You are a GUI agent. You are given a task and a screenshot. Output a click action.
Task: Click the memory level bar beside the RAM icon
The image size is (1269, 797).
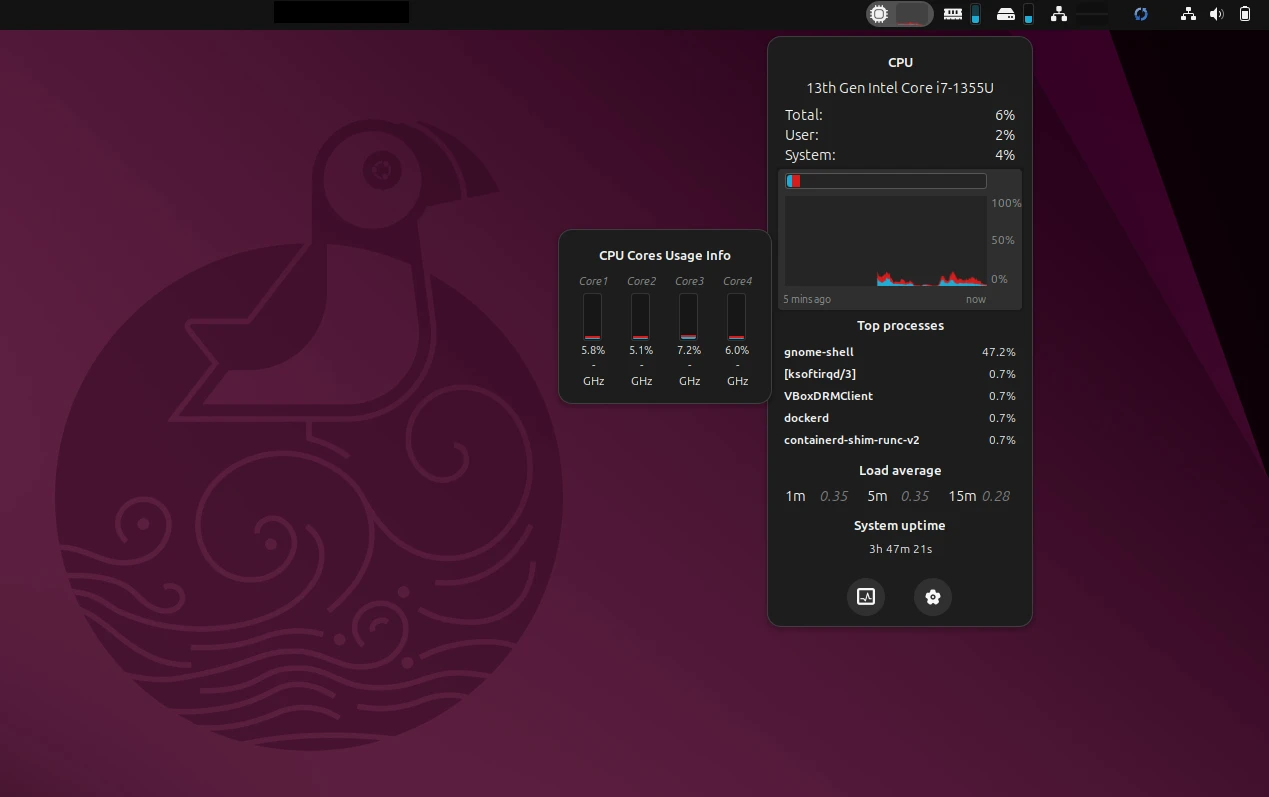[974, 13]
